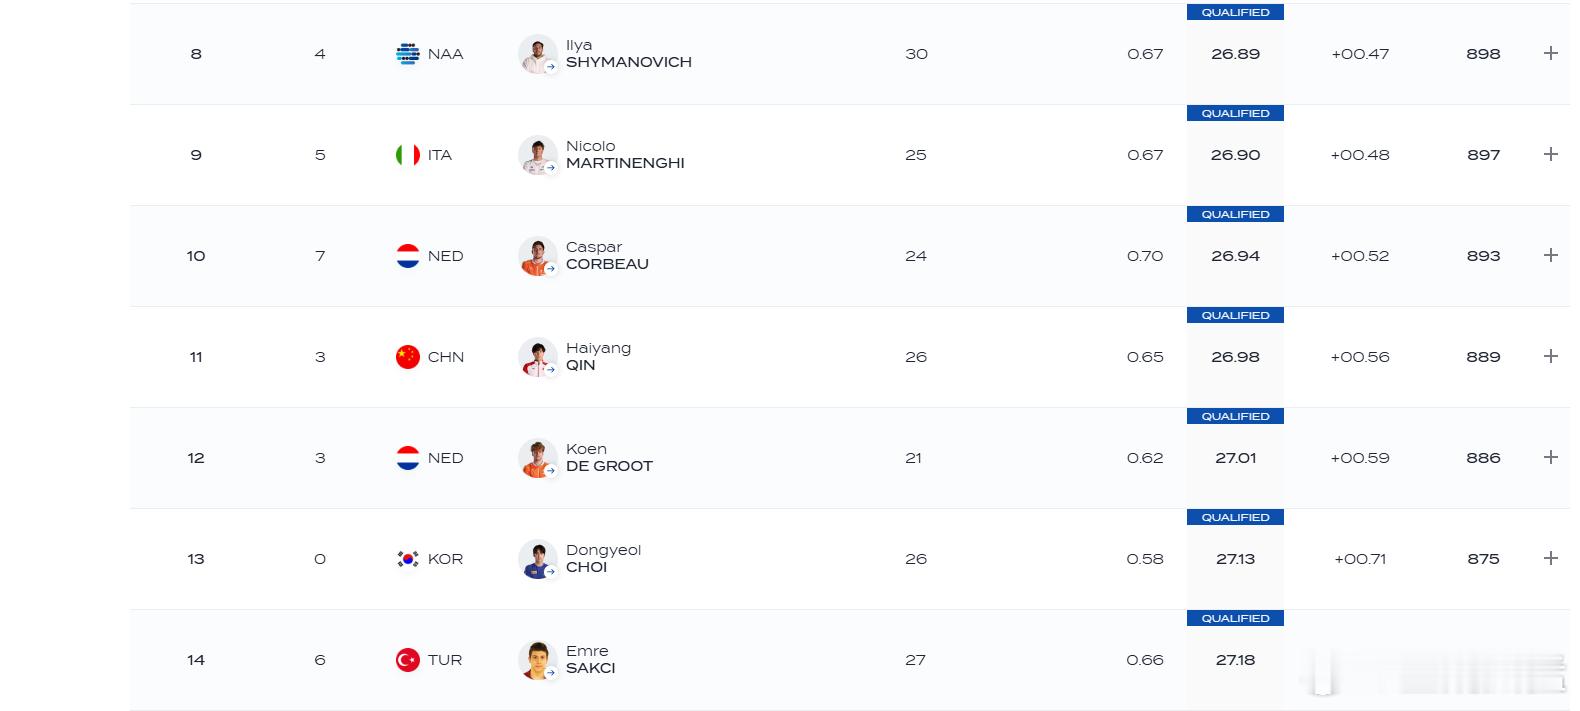Open Caspar CORBEAU athlete name link

pyautogui.click(x=607, y=255)
